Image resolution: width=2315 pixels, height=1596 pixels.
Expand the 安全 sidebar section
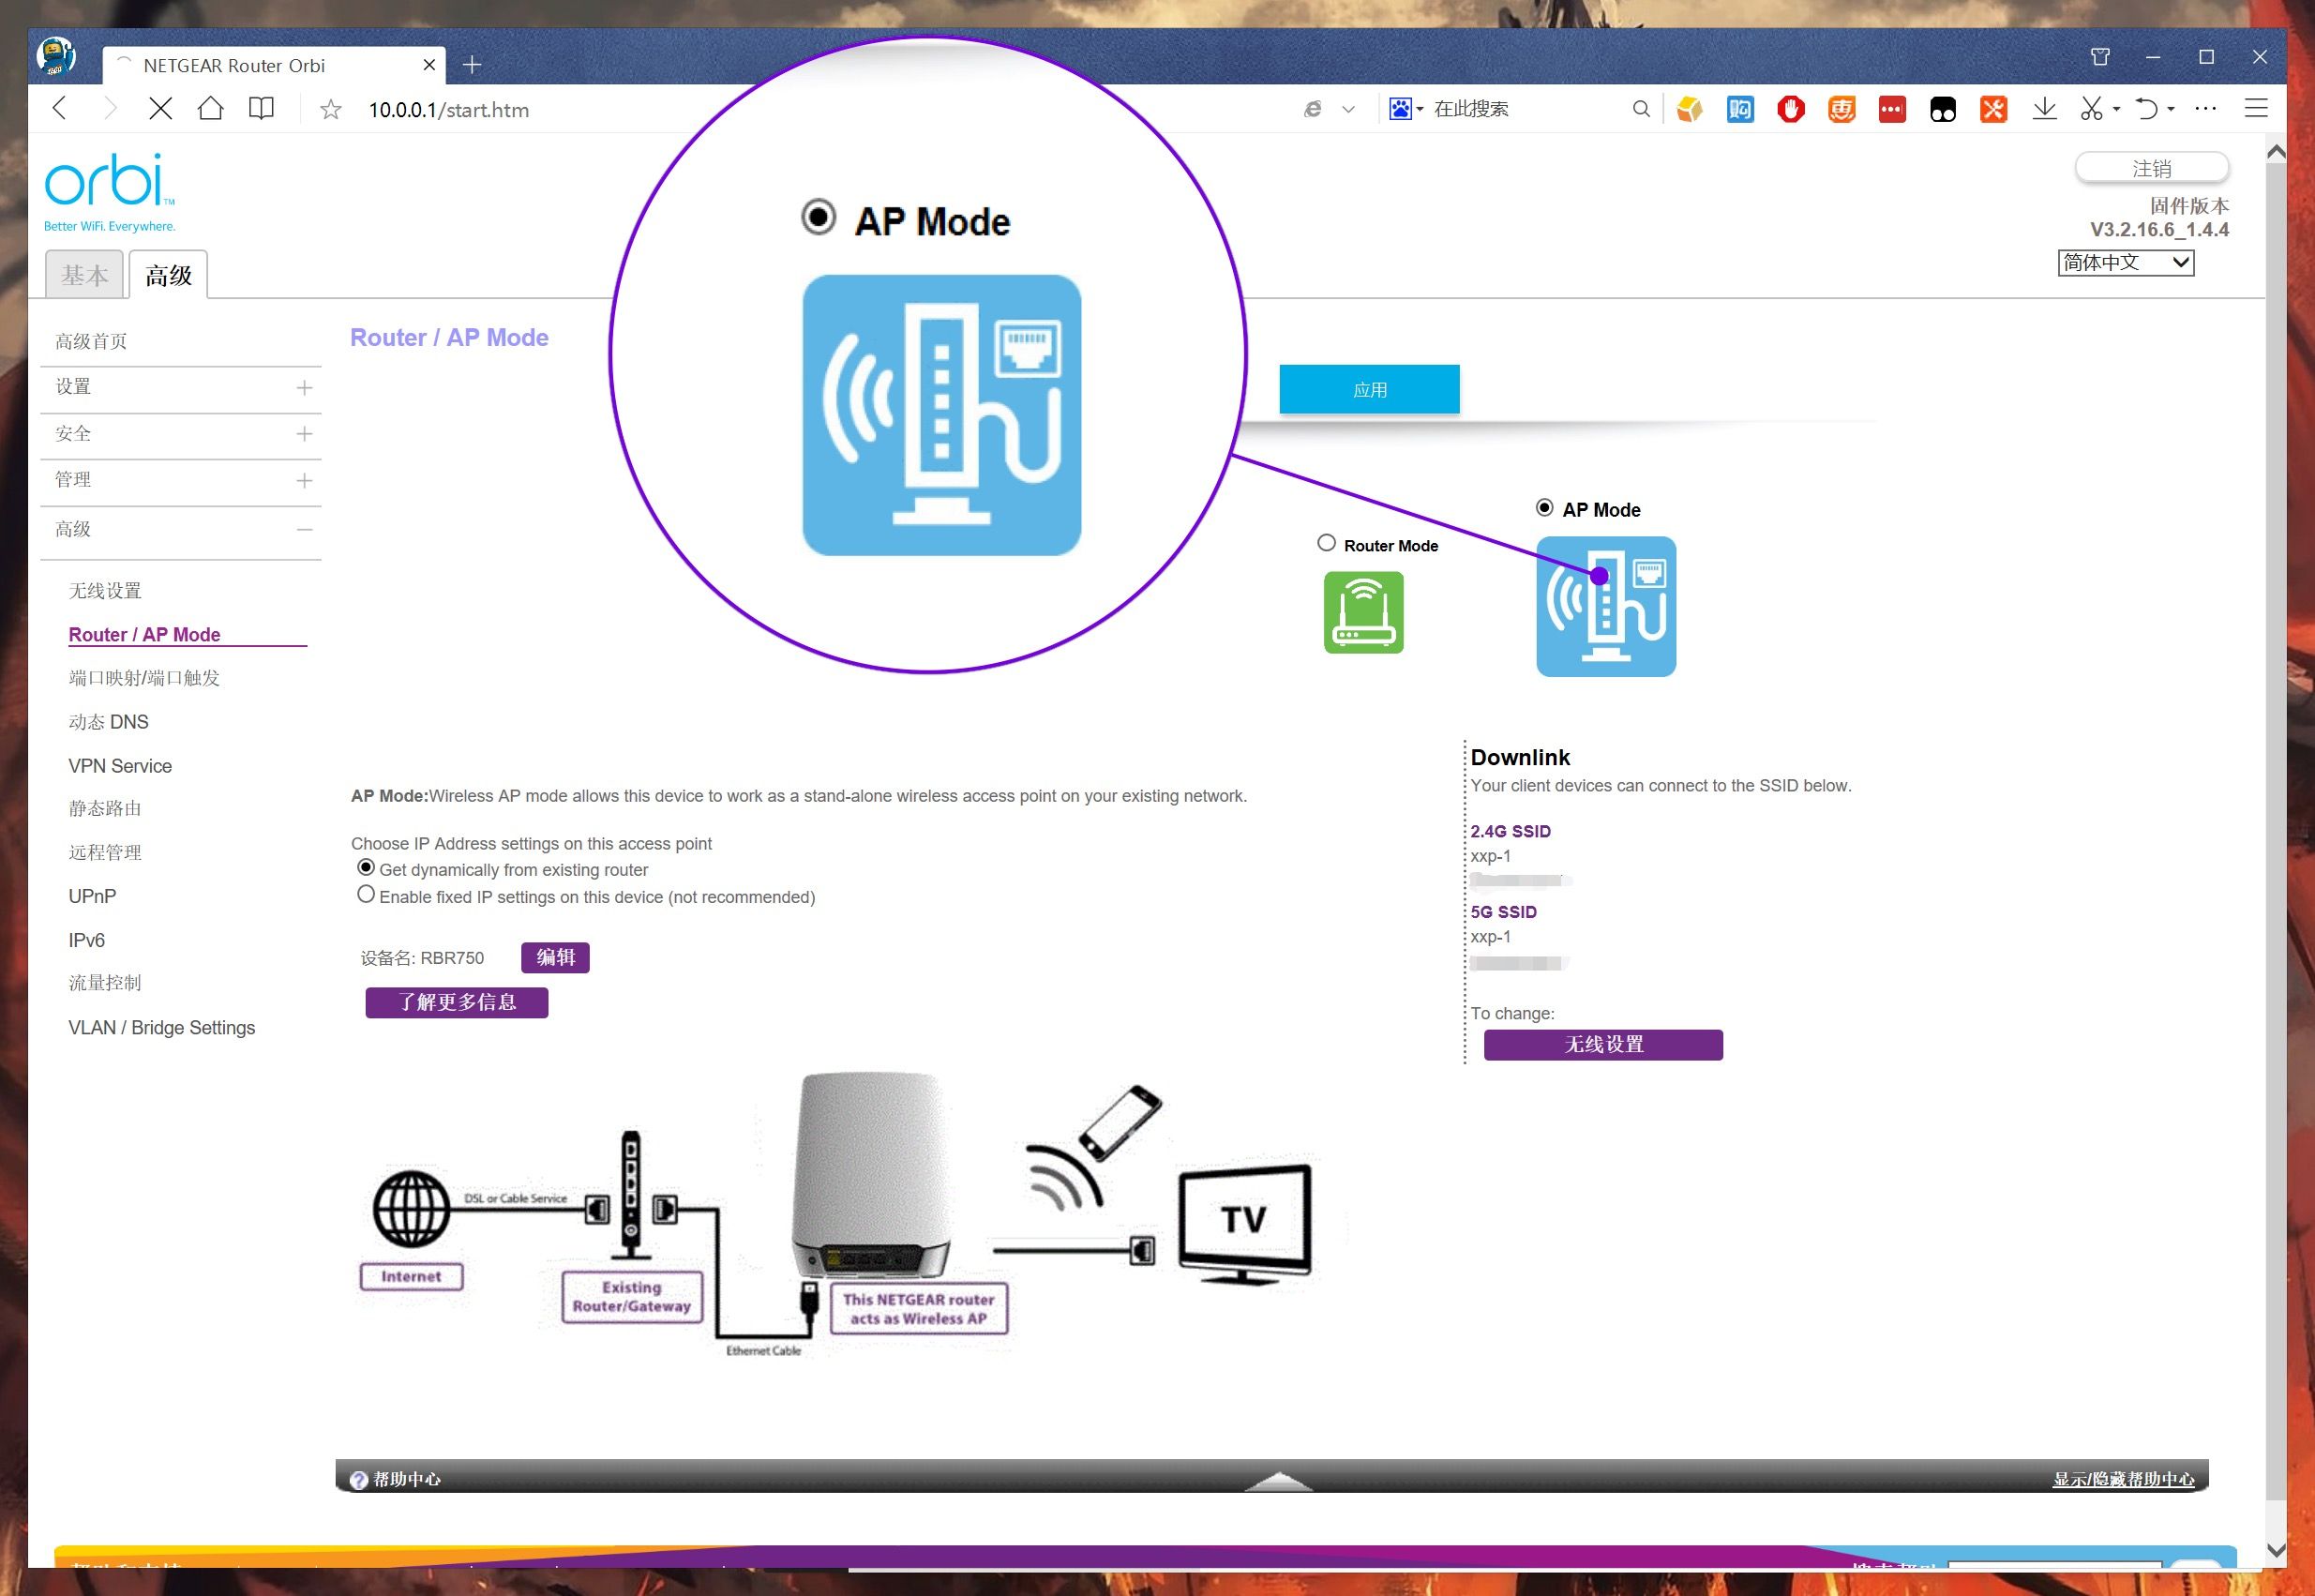[x=304, y=434]
